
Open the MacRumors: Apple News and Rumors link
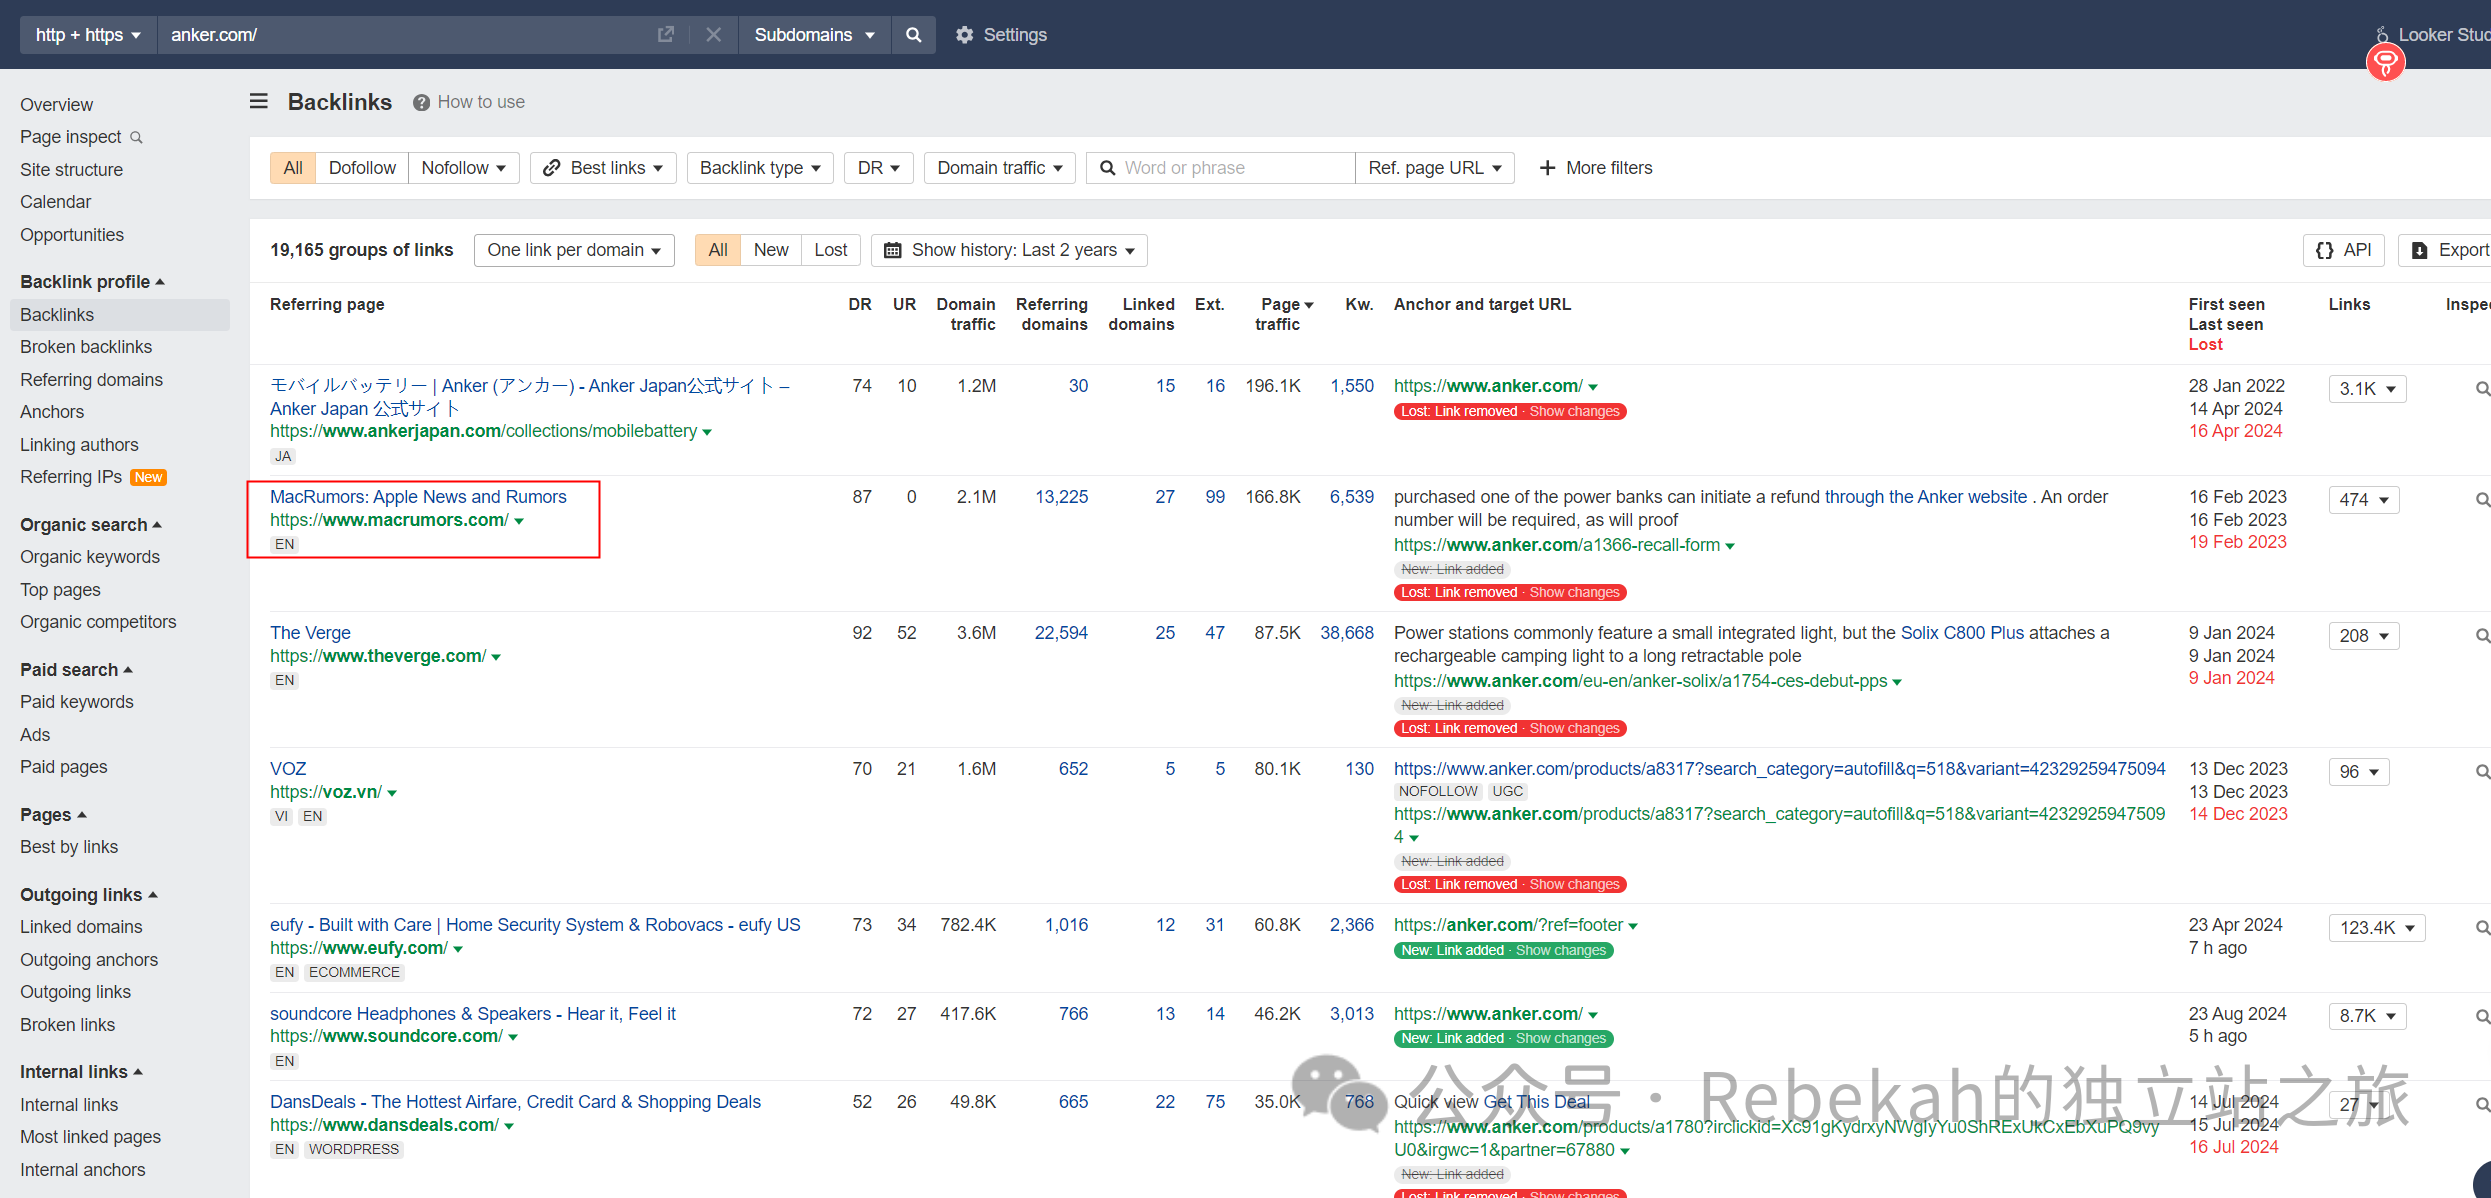pyautogui.click(x=418, y=497)
